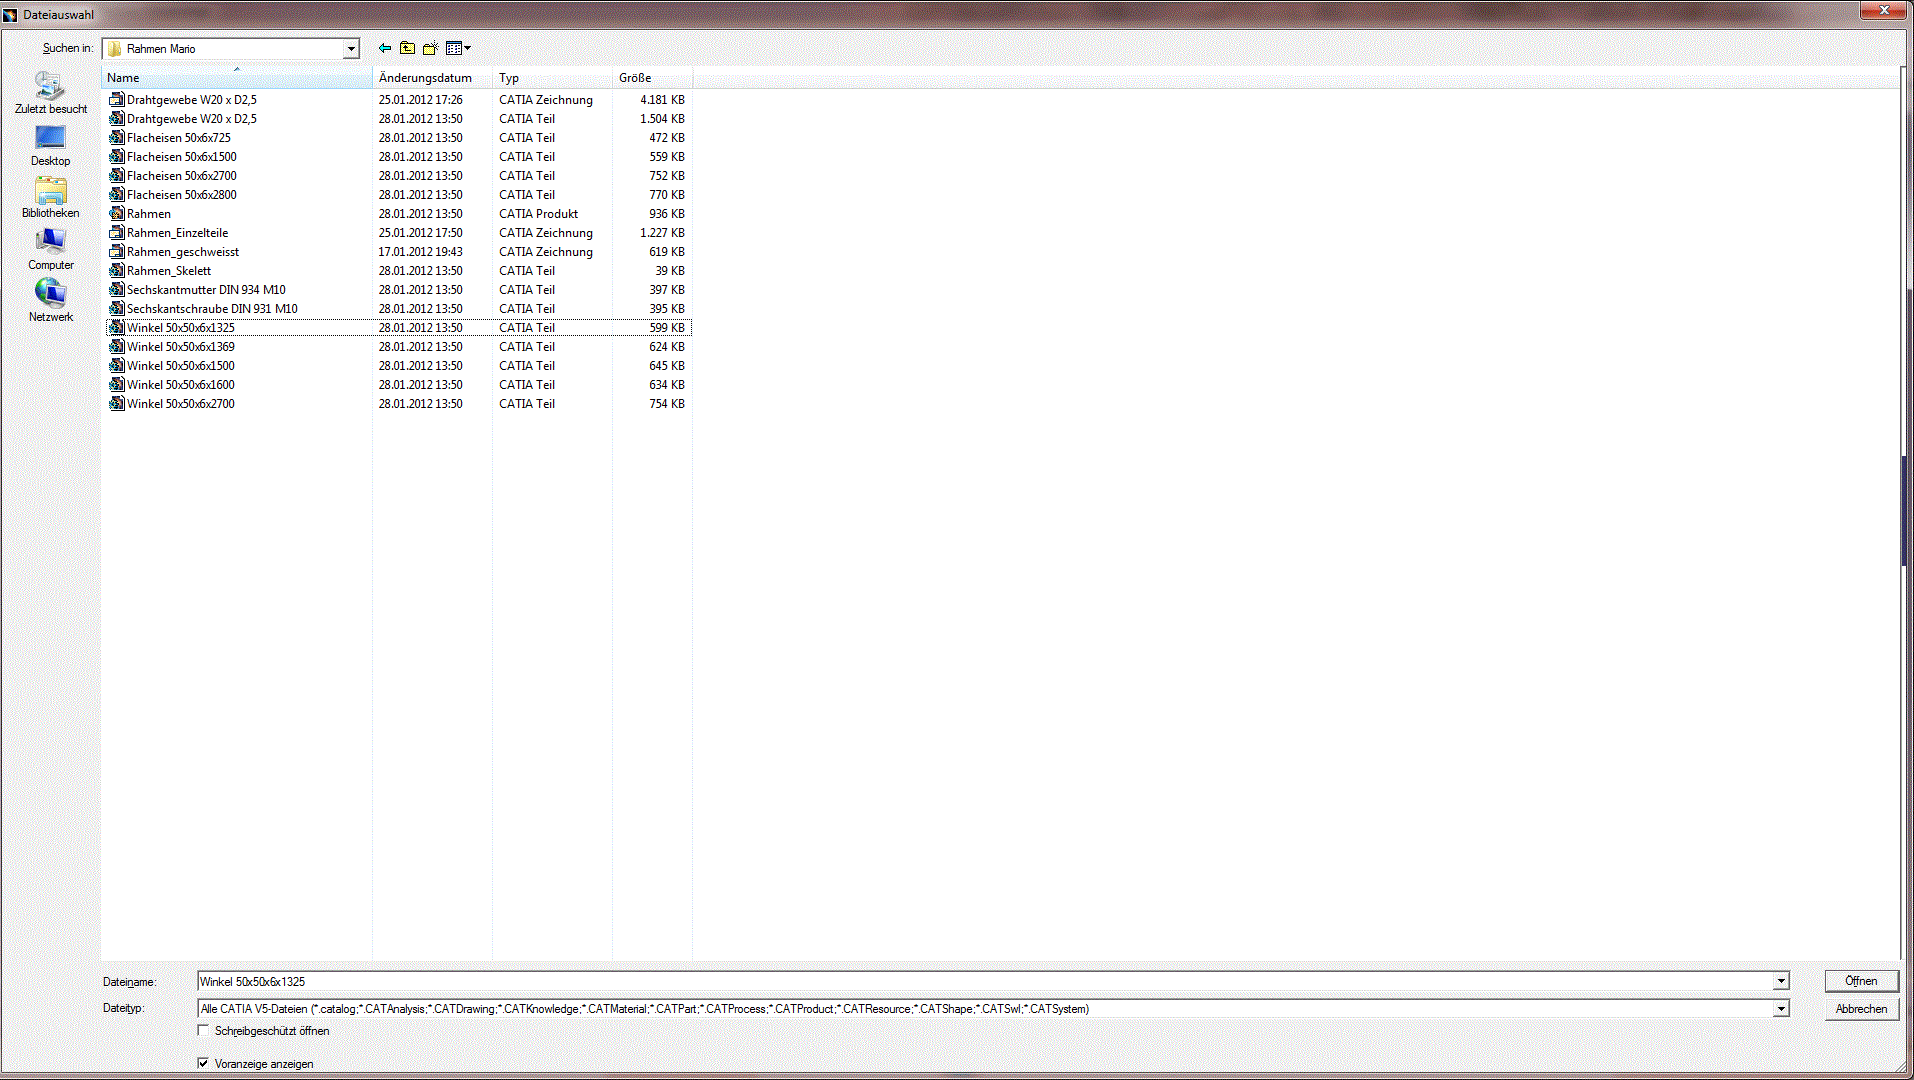Click the Abbrechen button
The height and width of the screenshot is (1080, 1914).
(1861, 1009)
